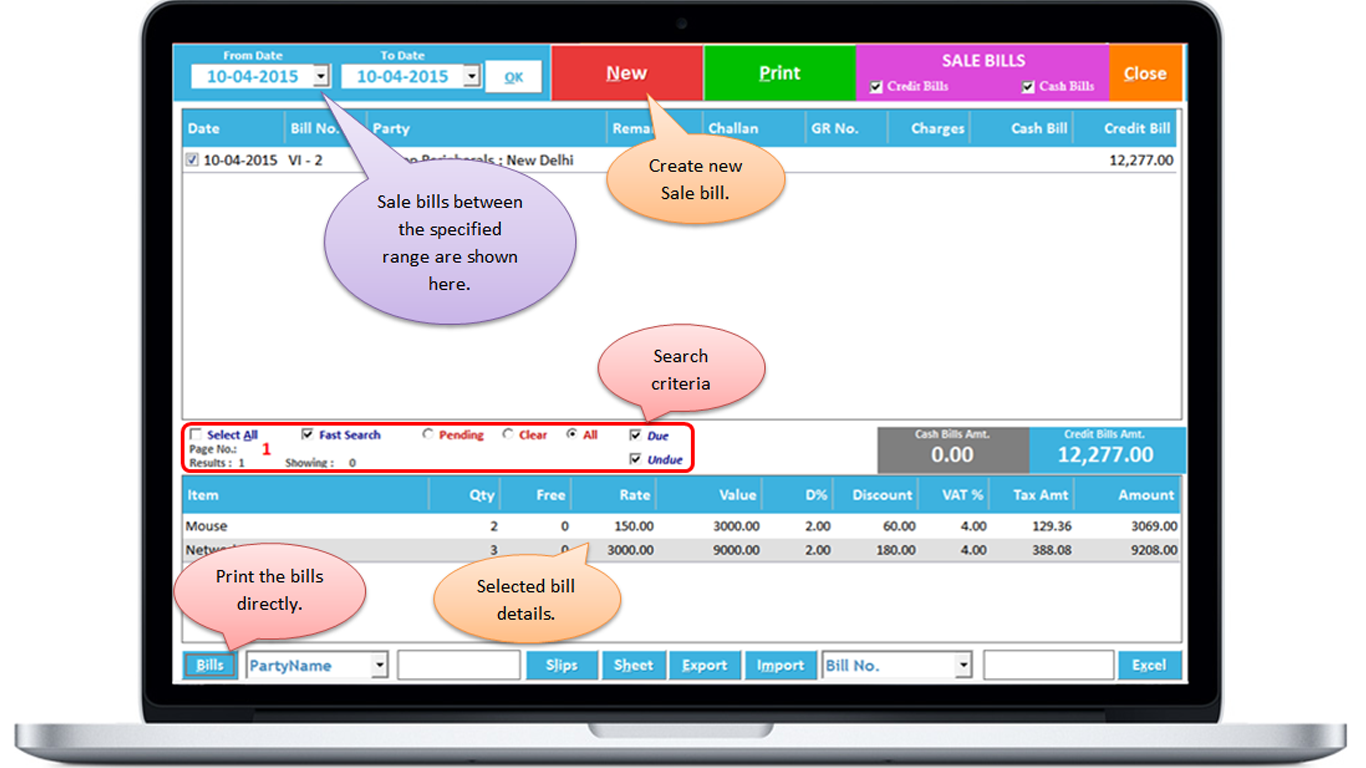Click the Export button
Image resolution: width=1366 pixels, height=768 pixels.
[x=704, y=665]
